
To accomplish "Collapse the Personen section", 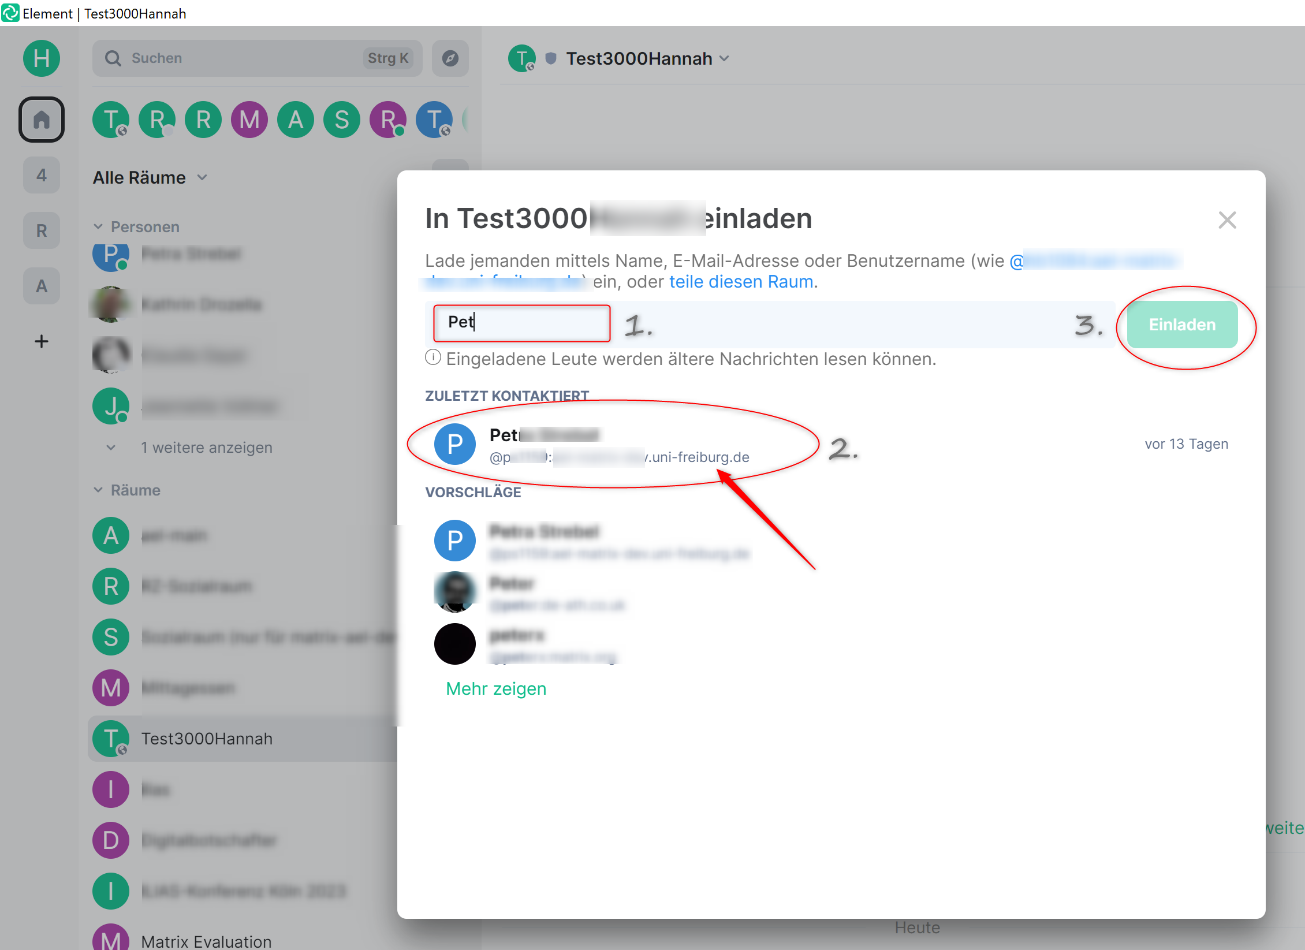I will [136, 227].
